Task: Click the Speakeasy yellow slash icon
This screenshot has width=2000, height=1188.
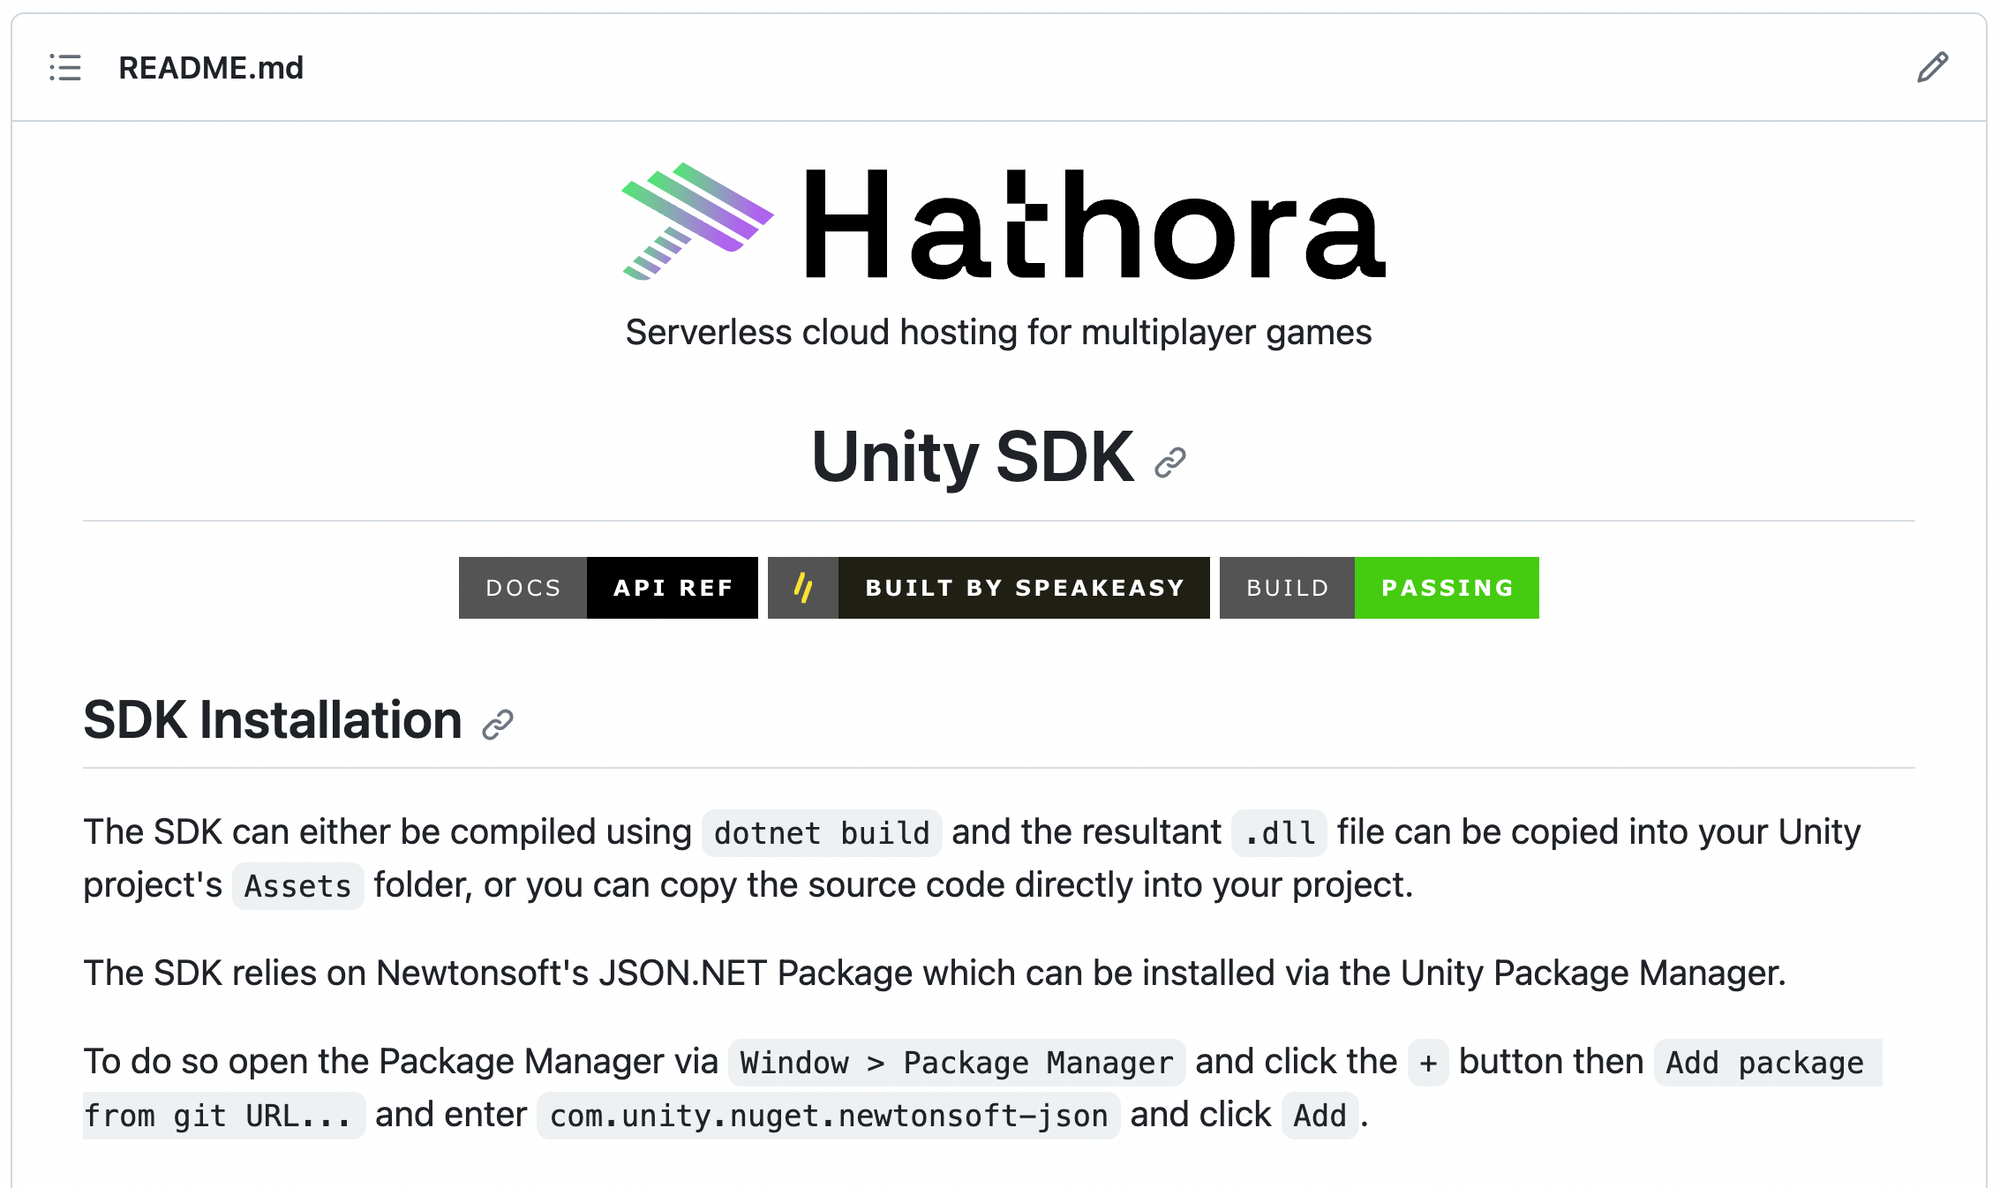Action: (803, 588)
